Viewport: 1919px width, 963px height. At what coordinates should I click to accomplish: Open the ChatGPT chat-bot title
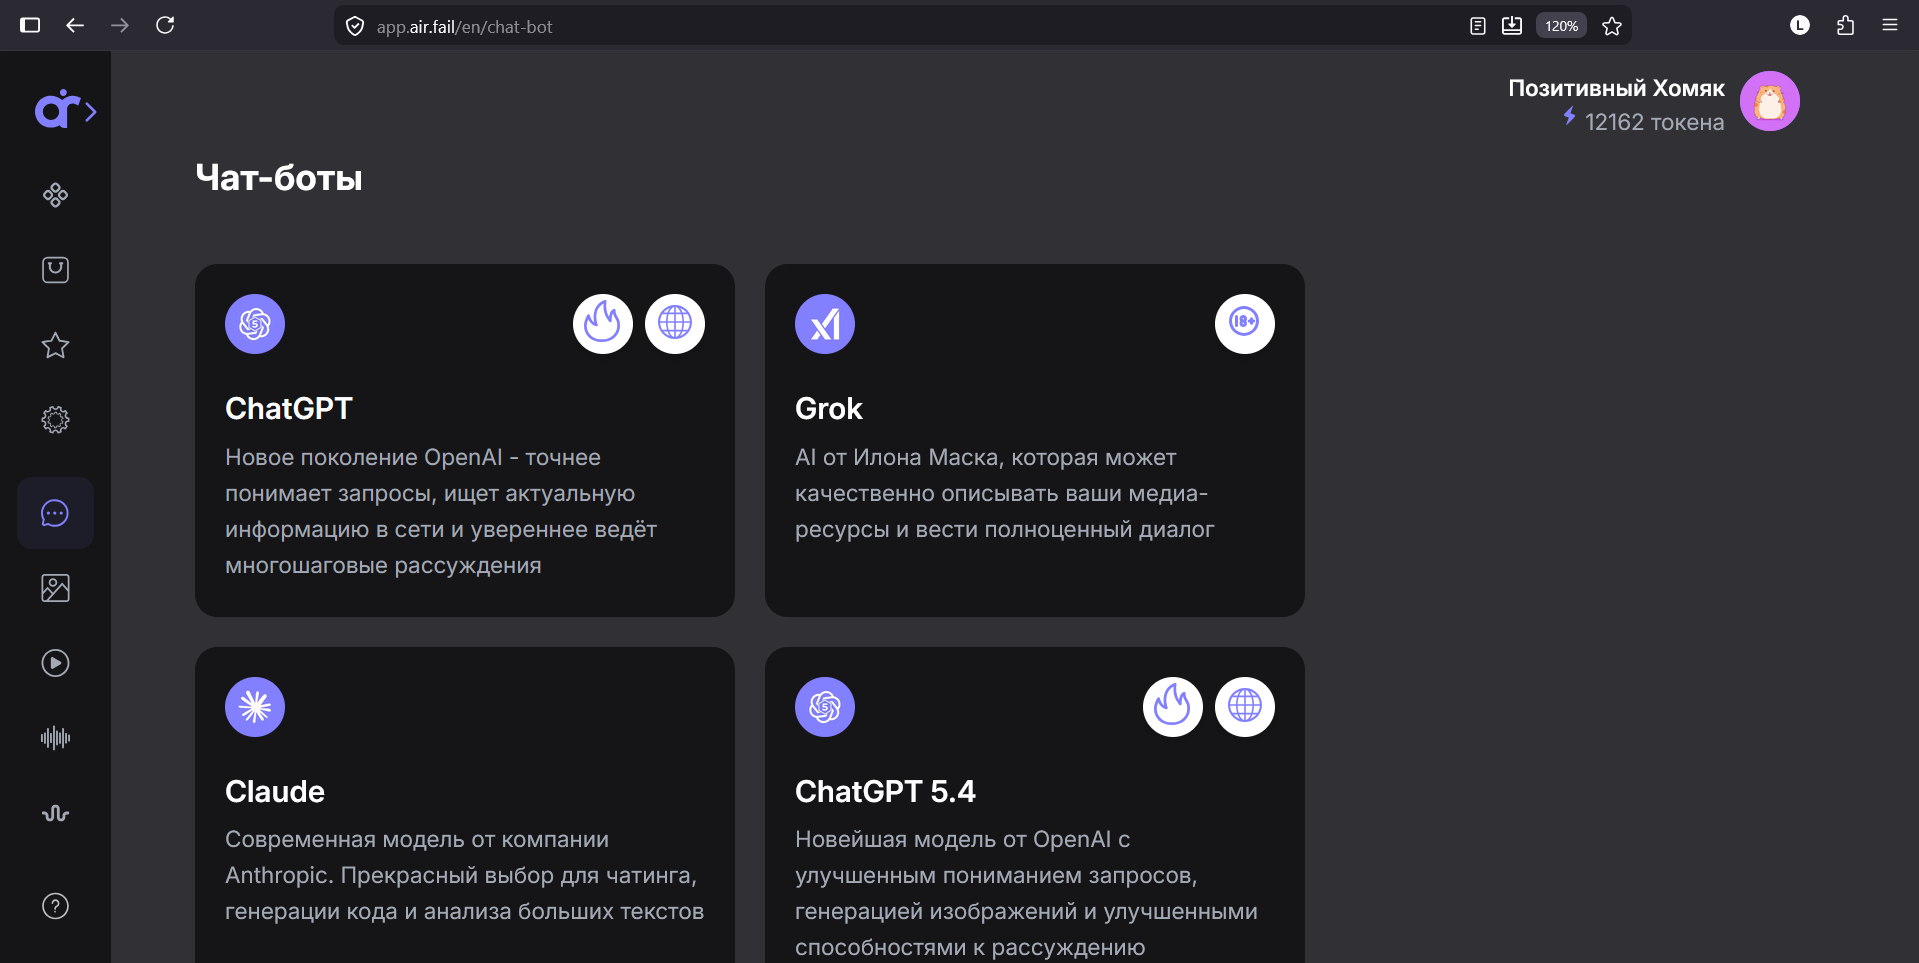pos(289,409)
